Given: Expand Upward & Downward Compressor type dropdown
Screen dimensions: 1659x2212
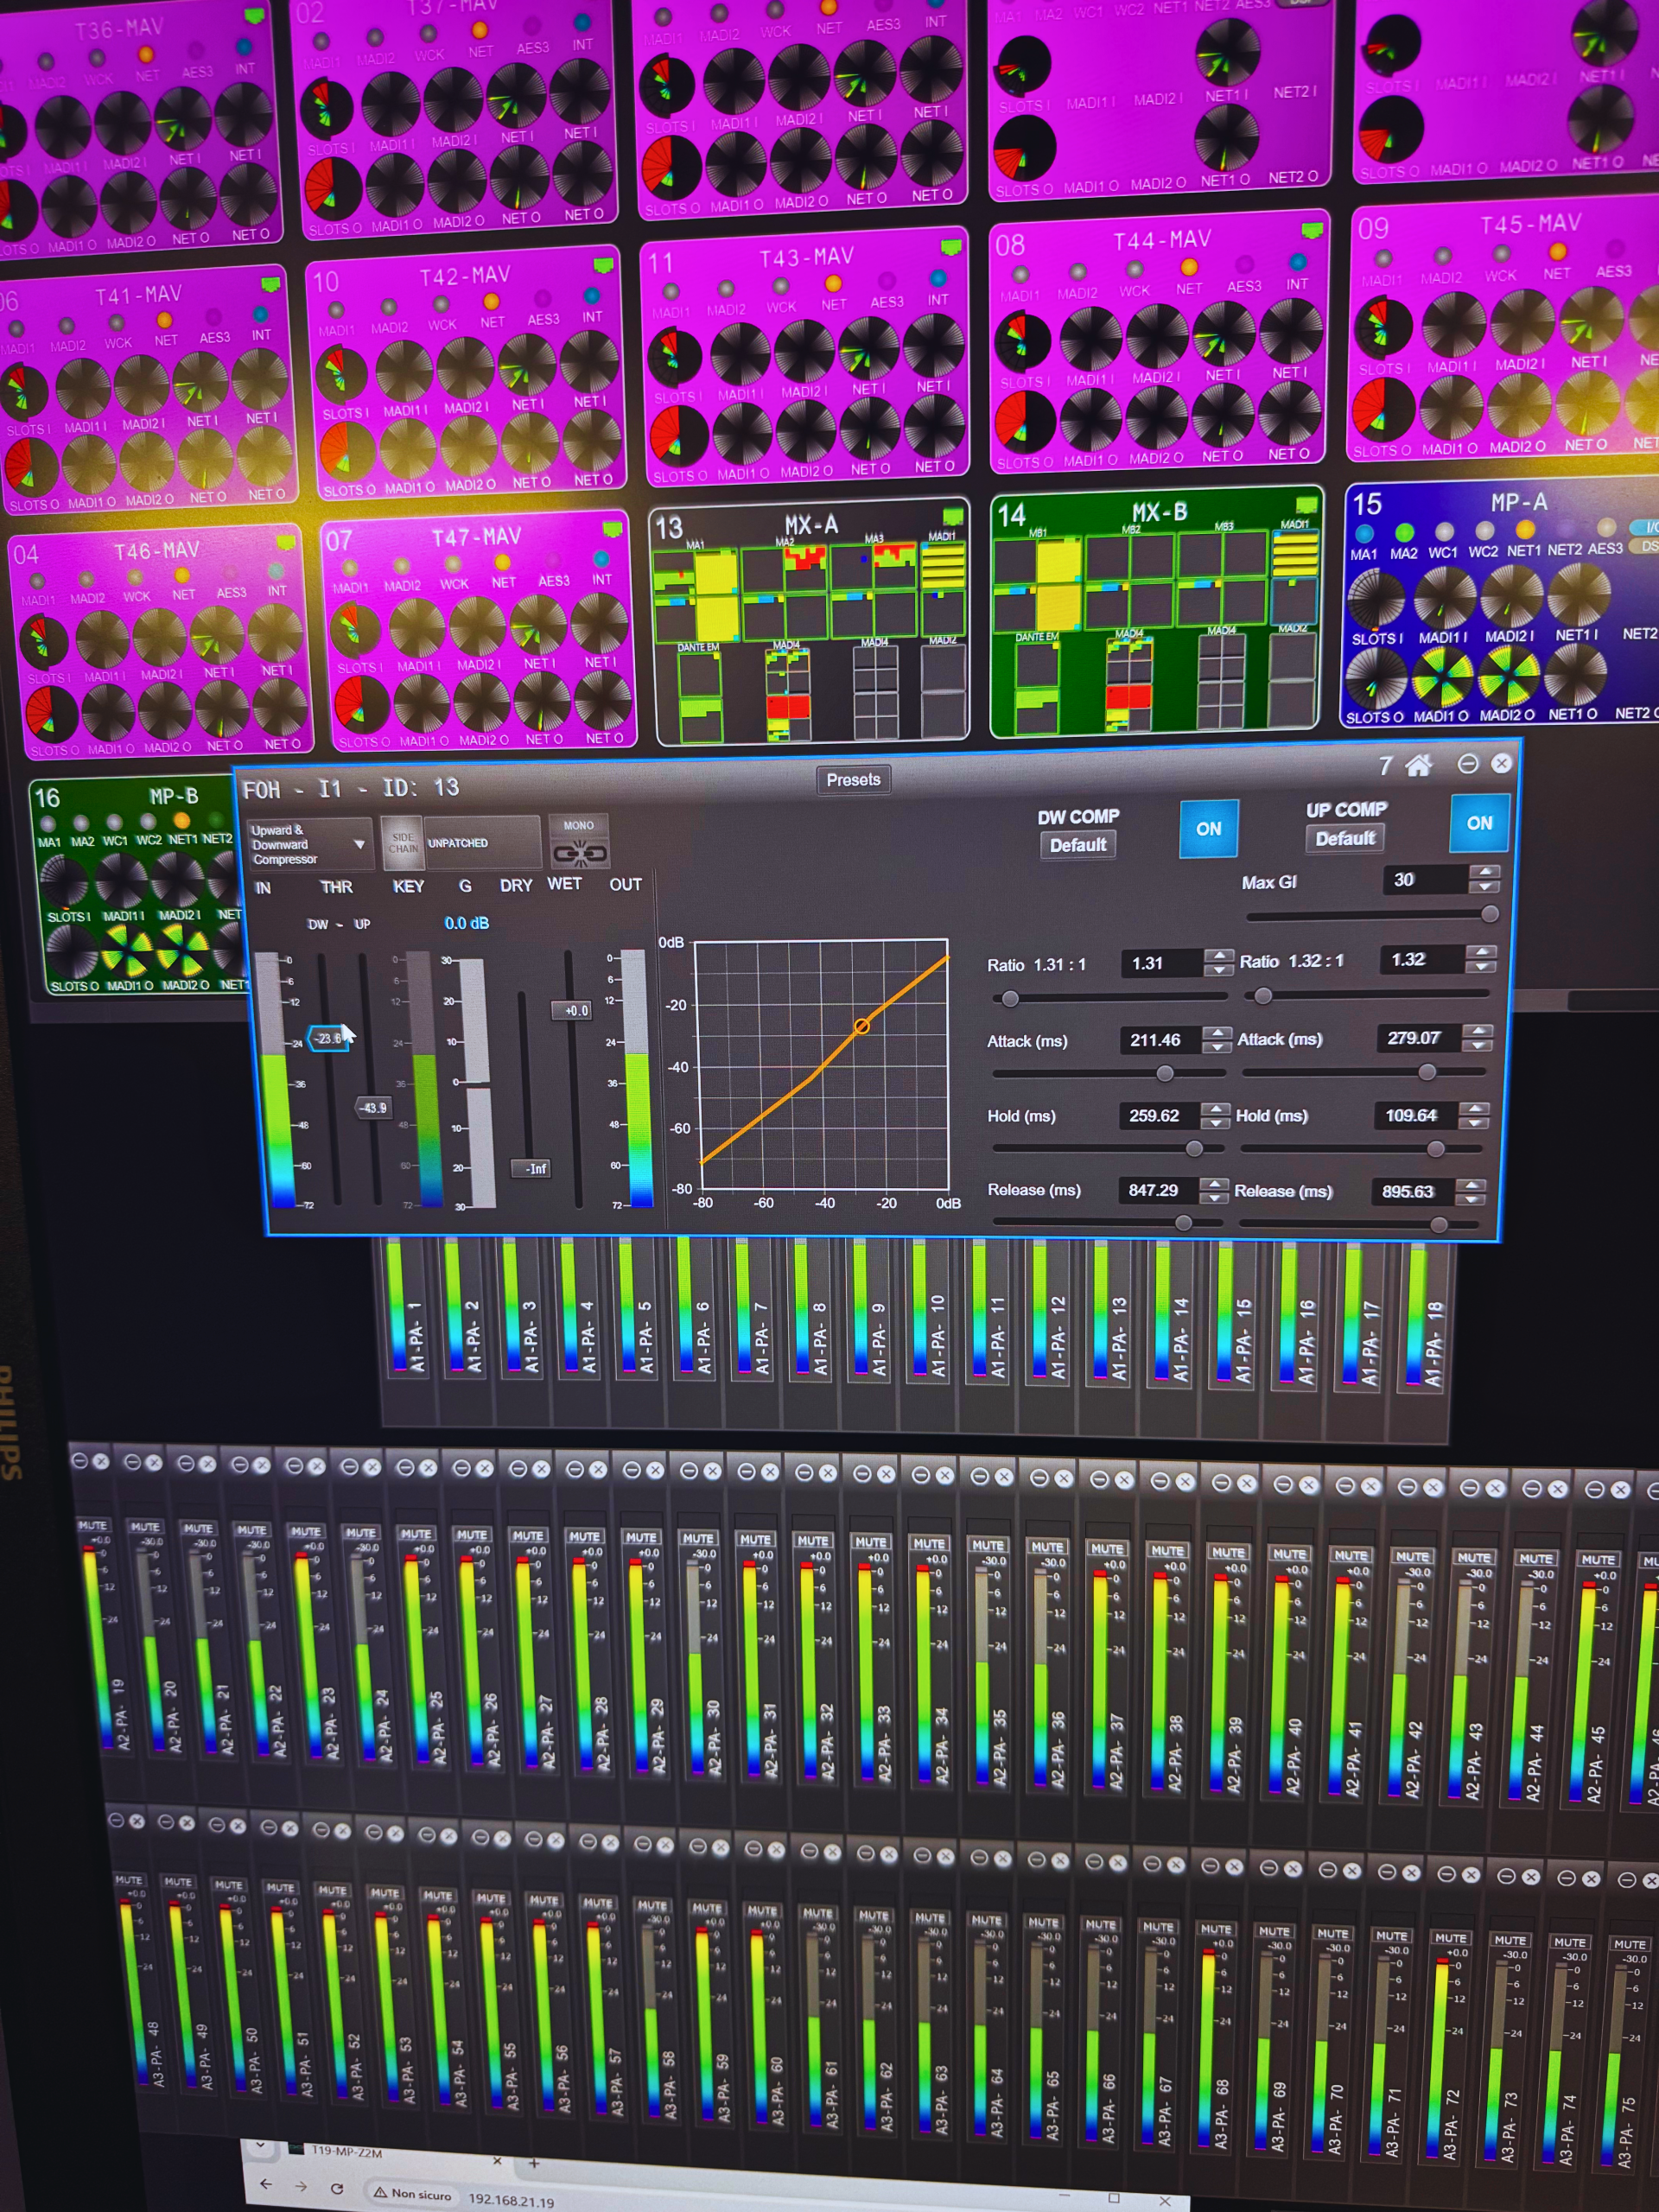Looking at the screenshot, I should click(x=359, y=845).
